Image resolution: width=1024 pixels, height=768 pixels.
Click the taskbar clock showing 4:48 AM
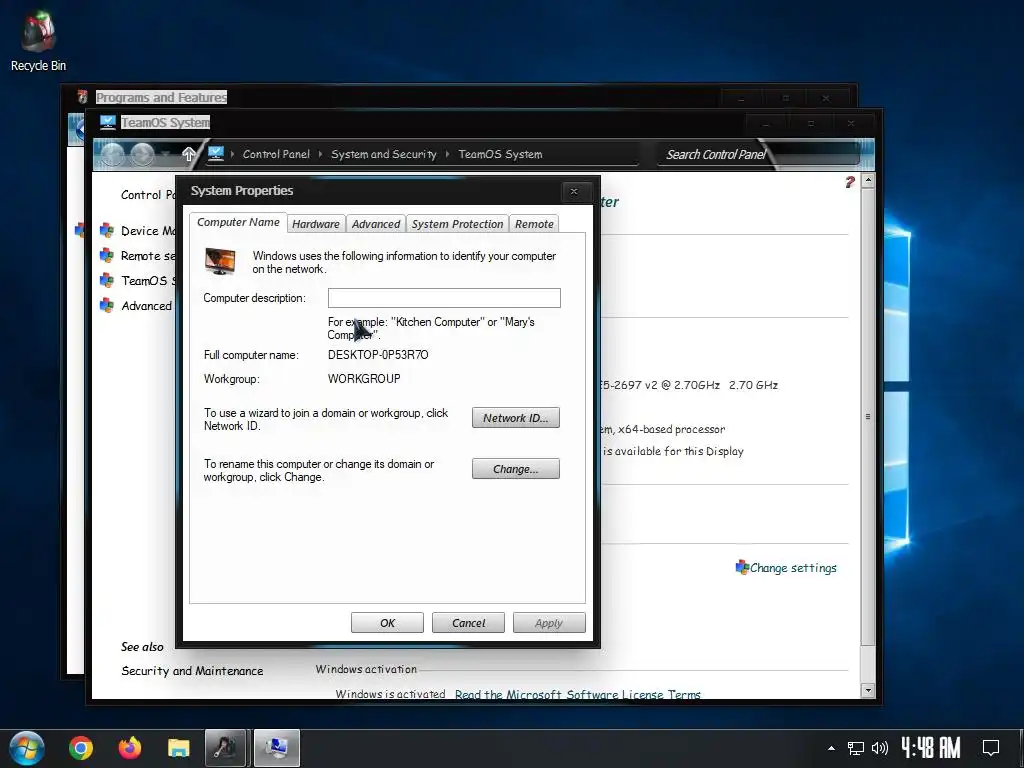click(931, 748)
